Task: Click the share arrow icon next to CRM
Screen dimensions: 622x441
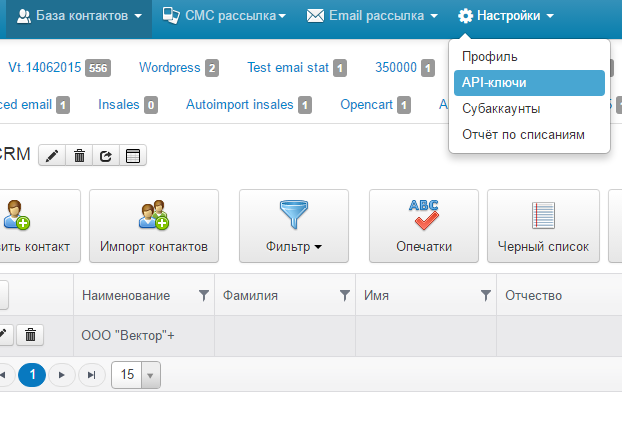Action: pos(106,155)
